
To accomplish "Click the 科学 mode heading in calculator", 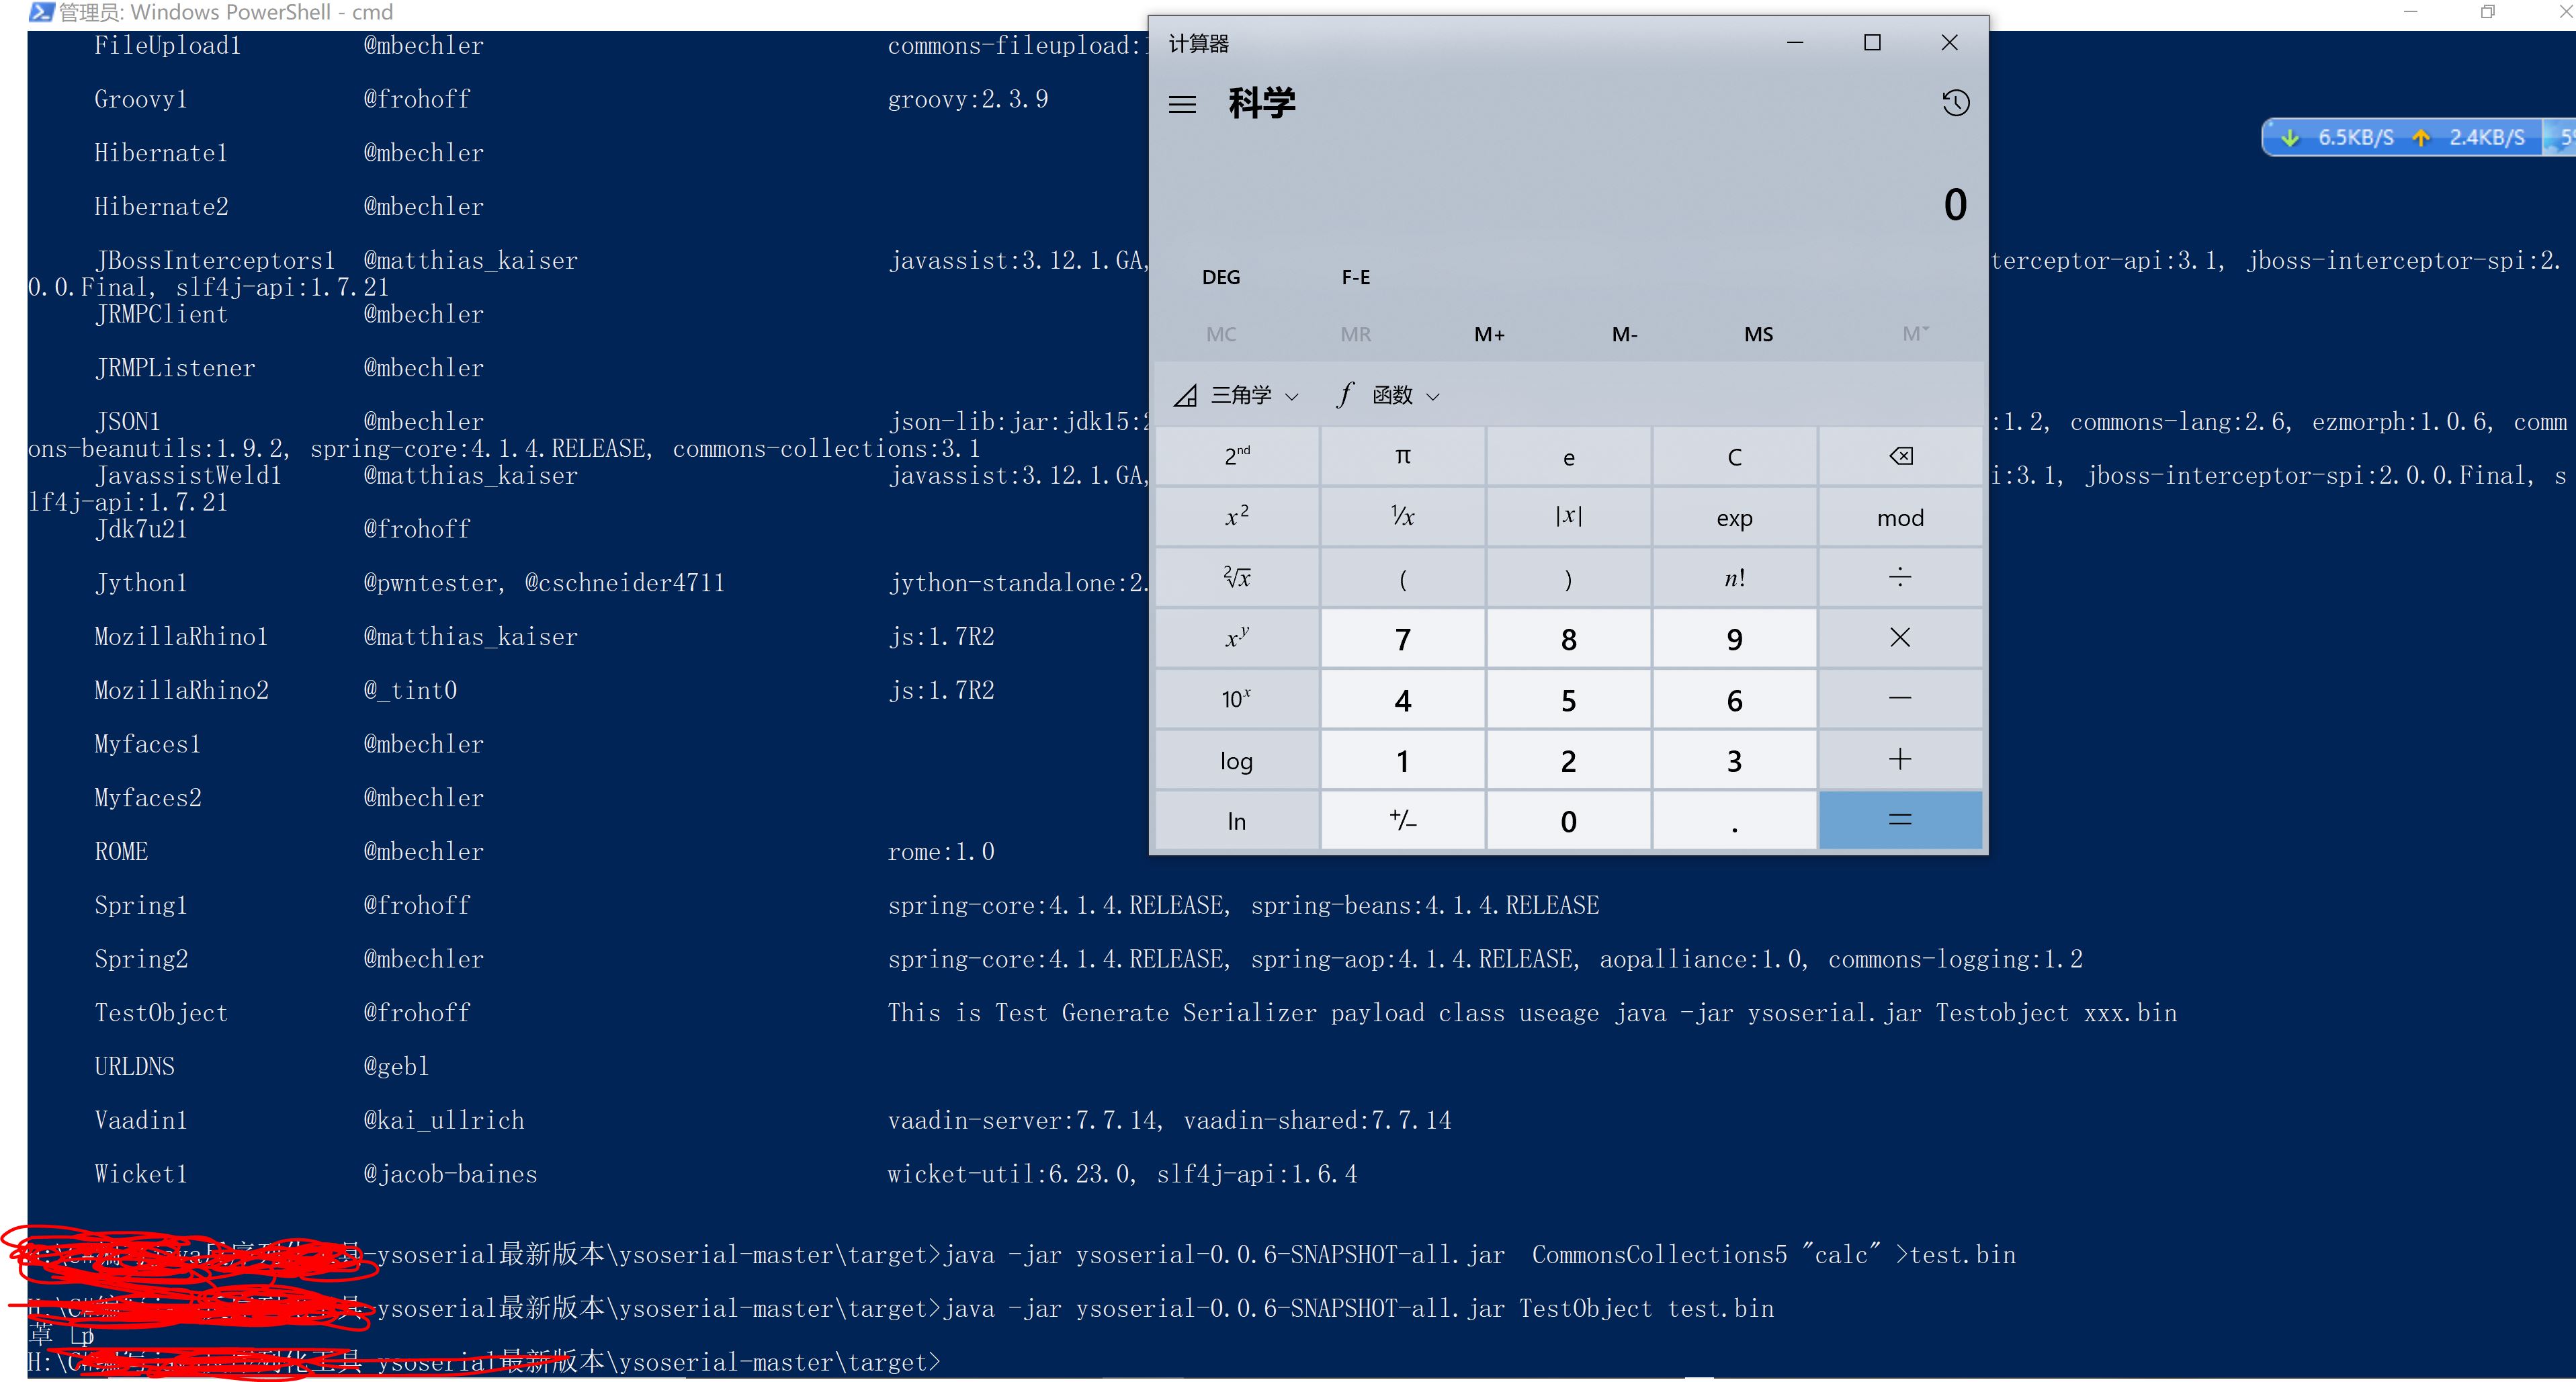I will (1262, 103).
